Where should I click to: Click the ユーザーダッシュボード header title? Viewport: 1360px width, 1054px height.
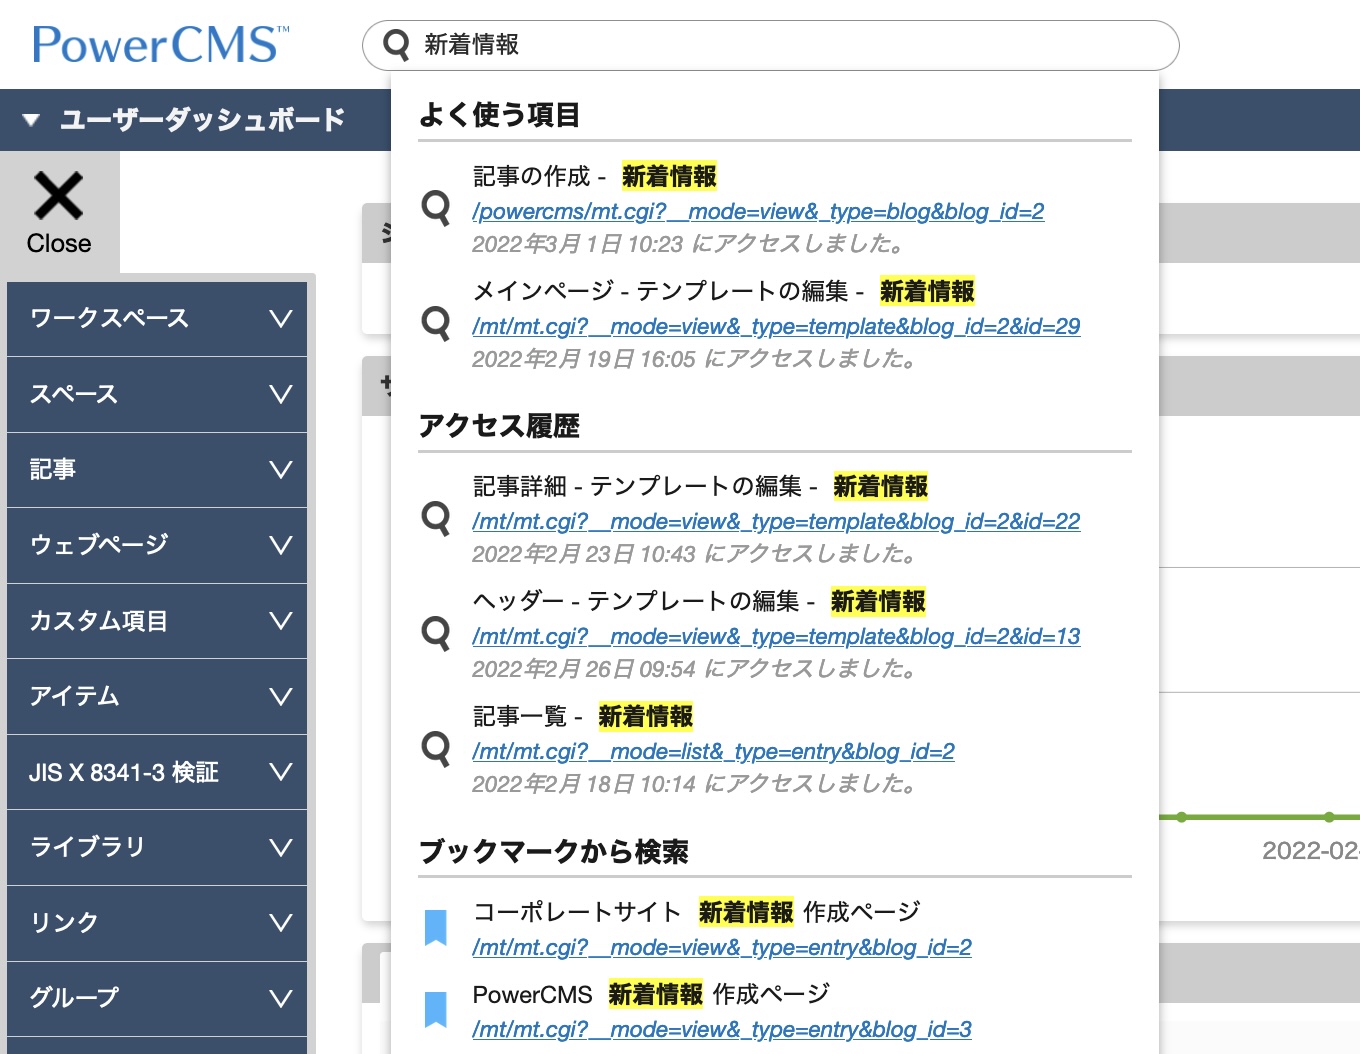point(202,120)
